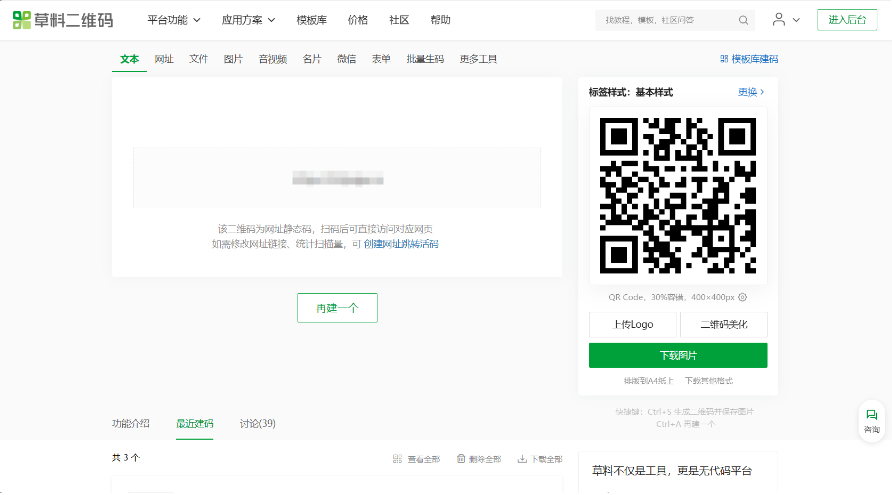Select the 文件 tab
892x495 pixels.
[199, 59]
